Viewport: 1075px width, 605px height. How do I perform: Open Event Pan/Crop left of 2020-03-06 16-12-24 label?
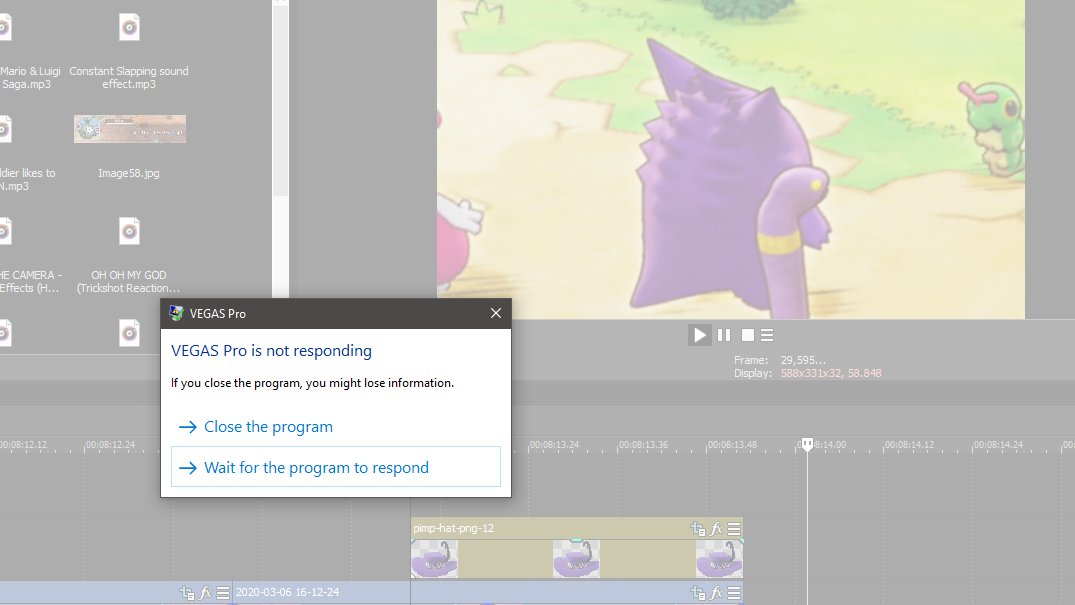(186, 593)
